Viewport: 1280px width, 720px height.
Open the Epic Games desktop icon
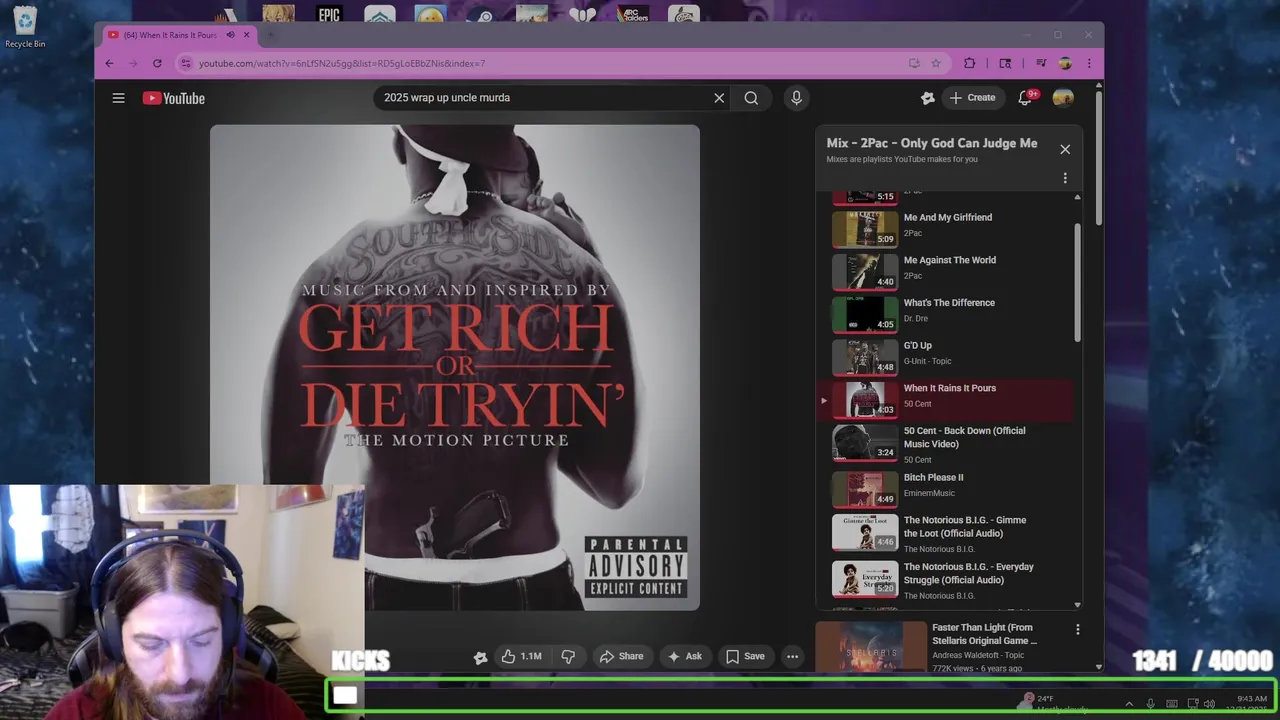coord(329,14)
